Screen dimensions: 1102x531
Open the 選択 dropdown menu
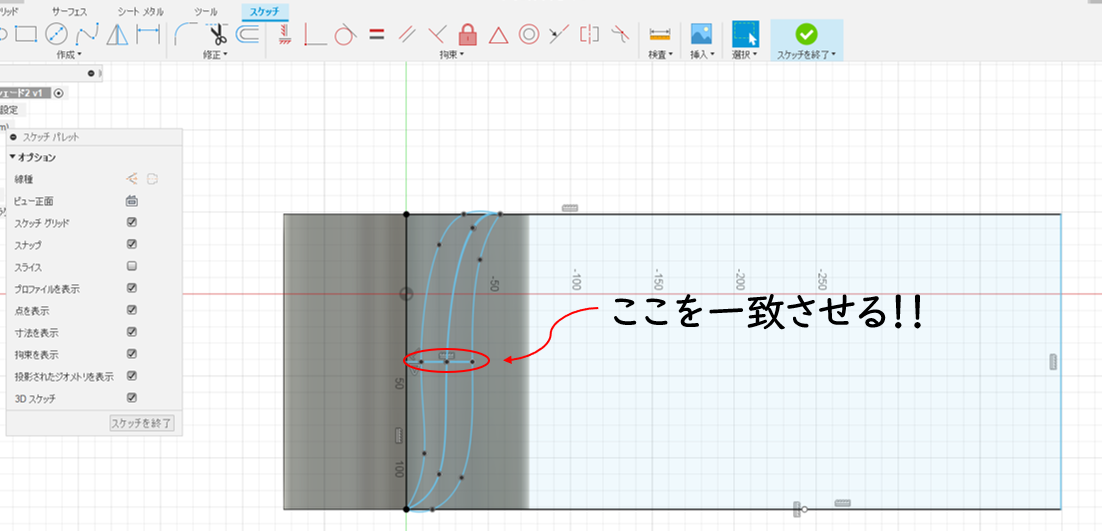pos(745,54)
